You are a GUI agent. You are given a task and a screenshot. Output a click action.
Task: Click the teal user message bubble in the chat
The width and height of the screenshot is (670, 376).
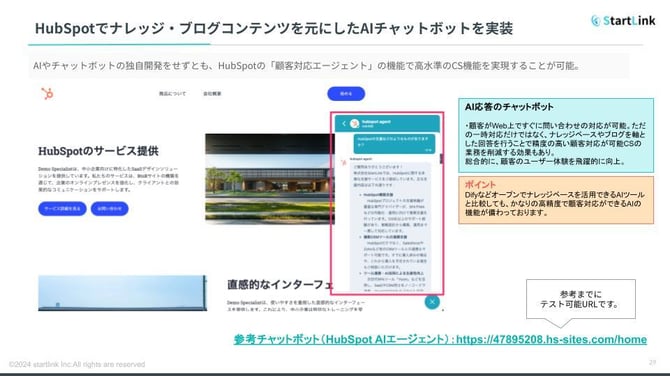394,144
